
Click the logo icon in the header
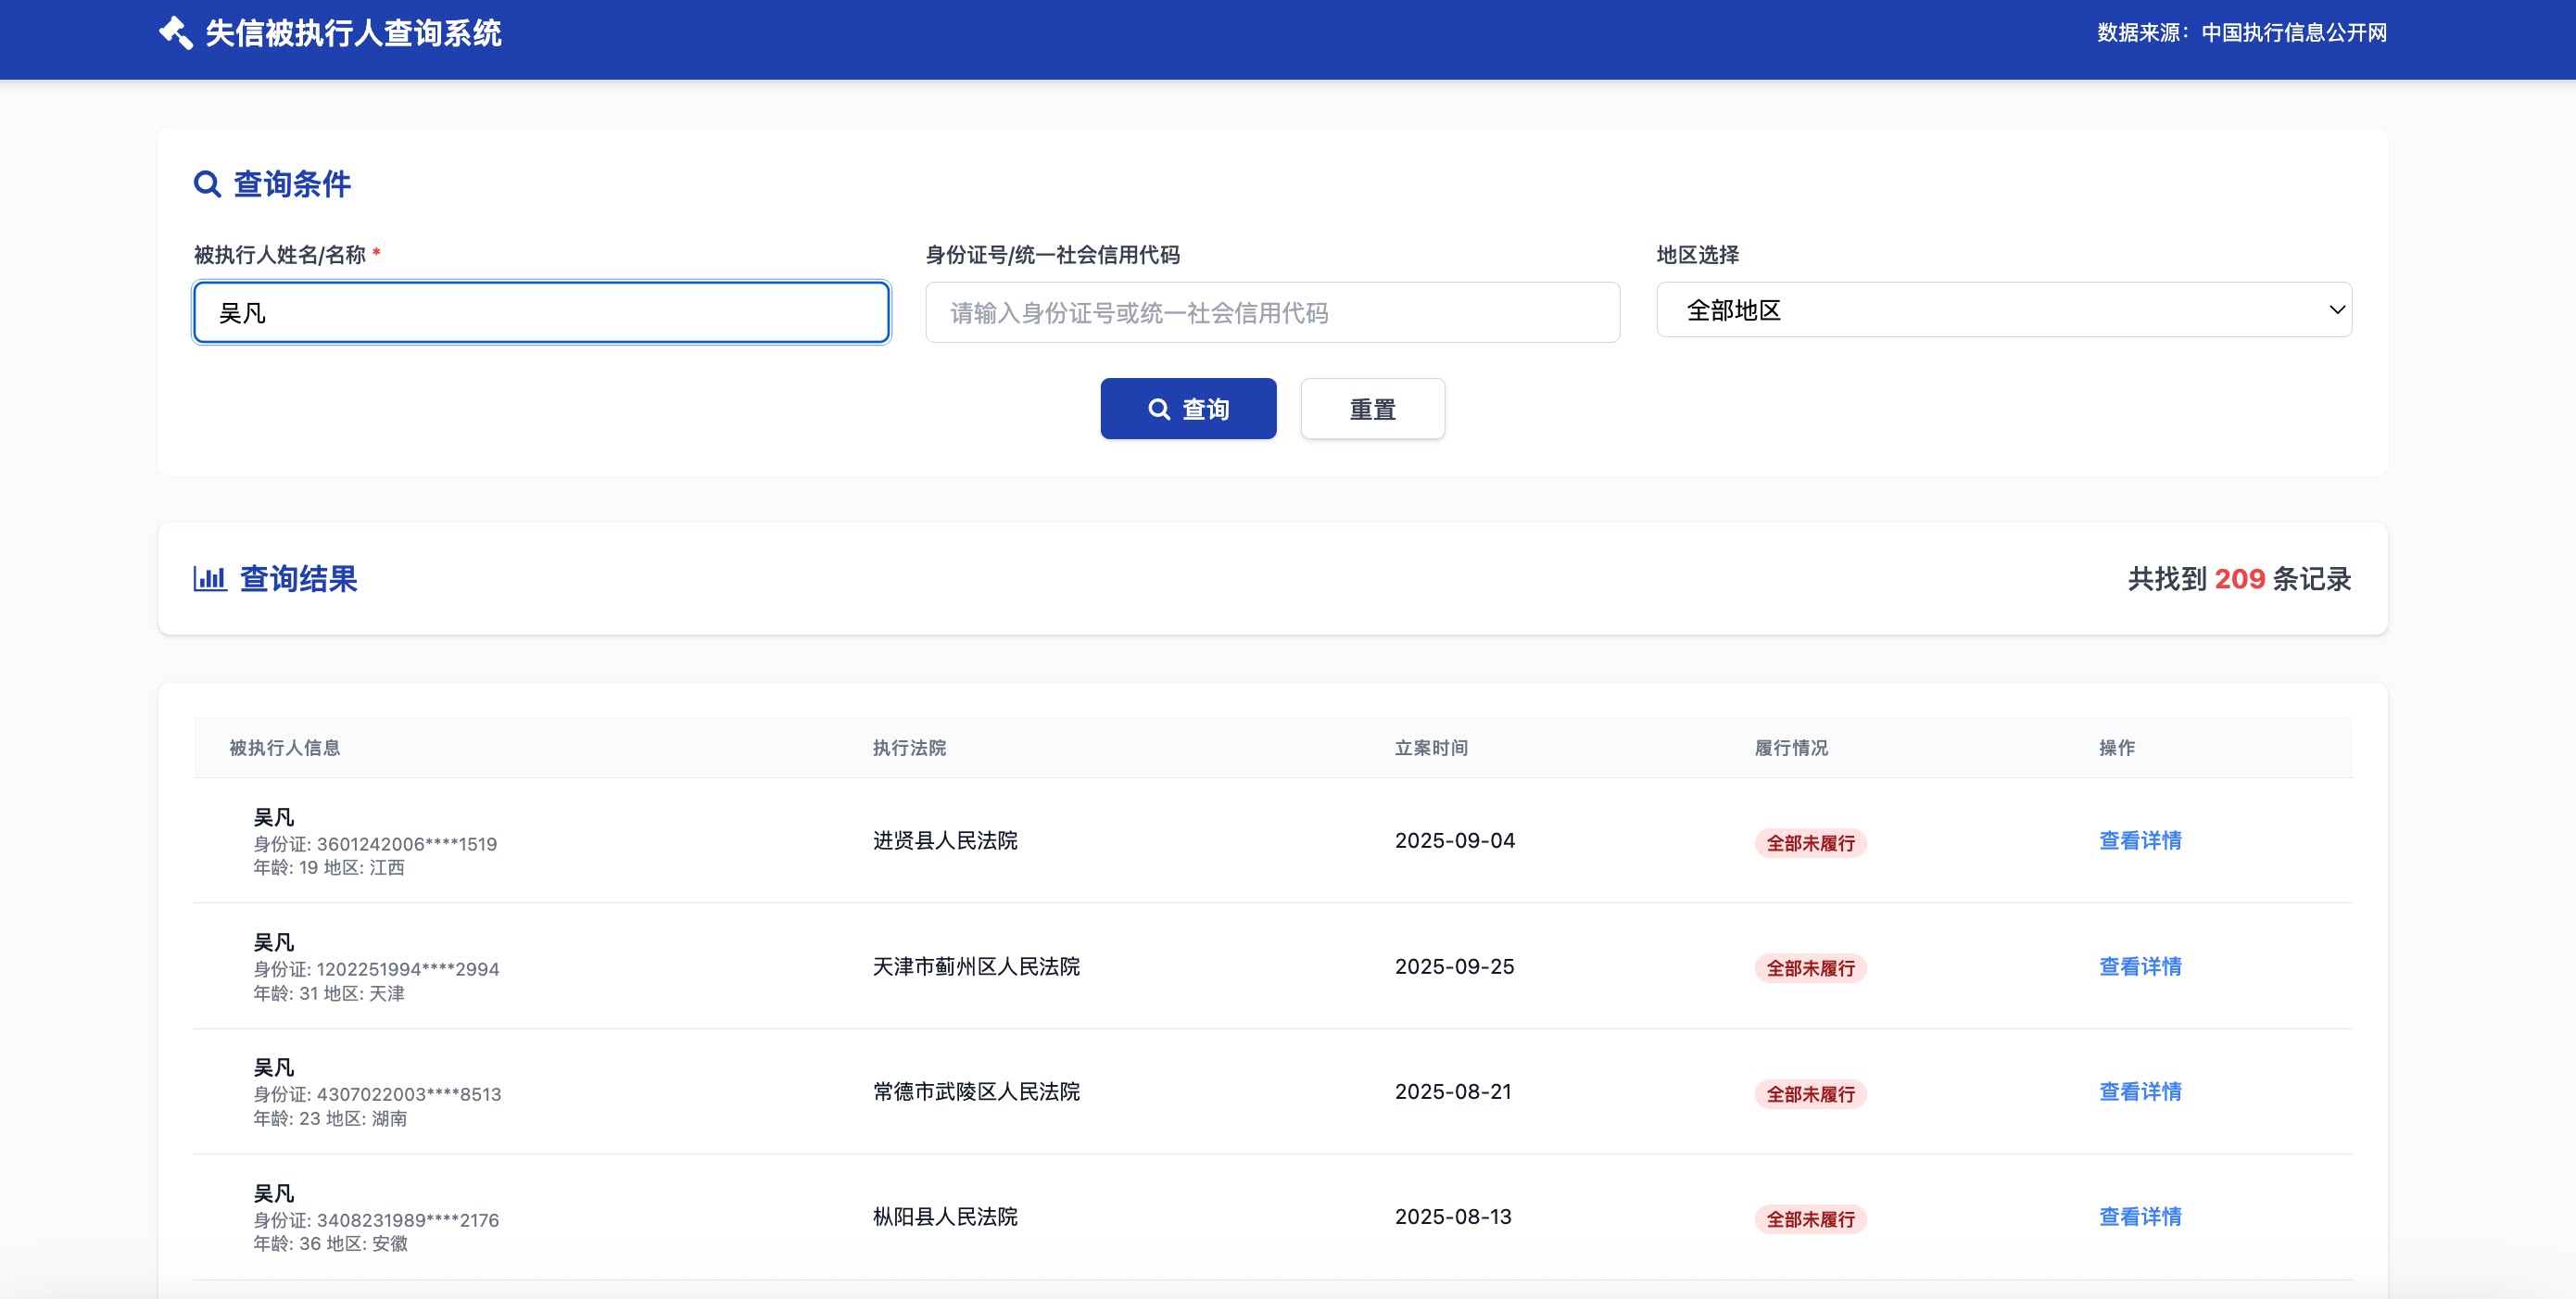click(x=178, y=33)
